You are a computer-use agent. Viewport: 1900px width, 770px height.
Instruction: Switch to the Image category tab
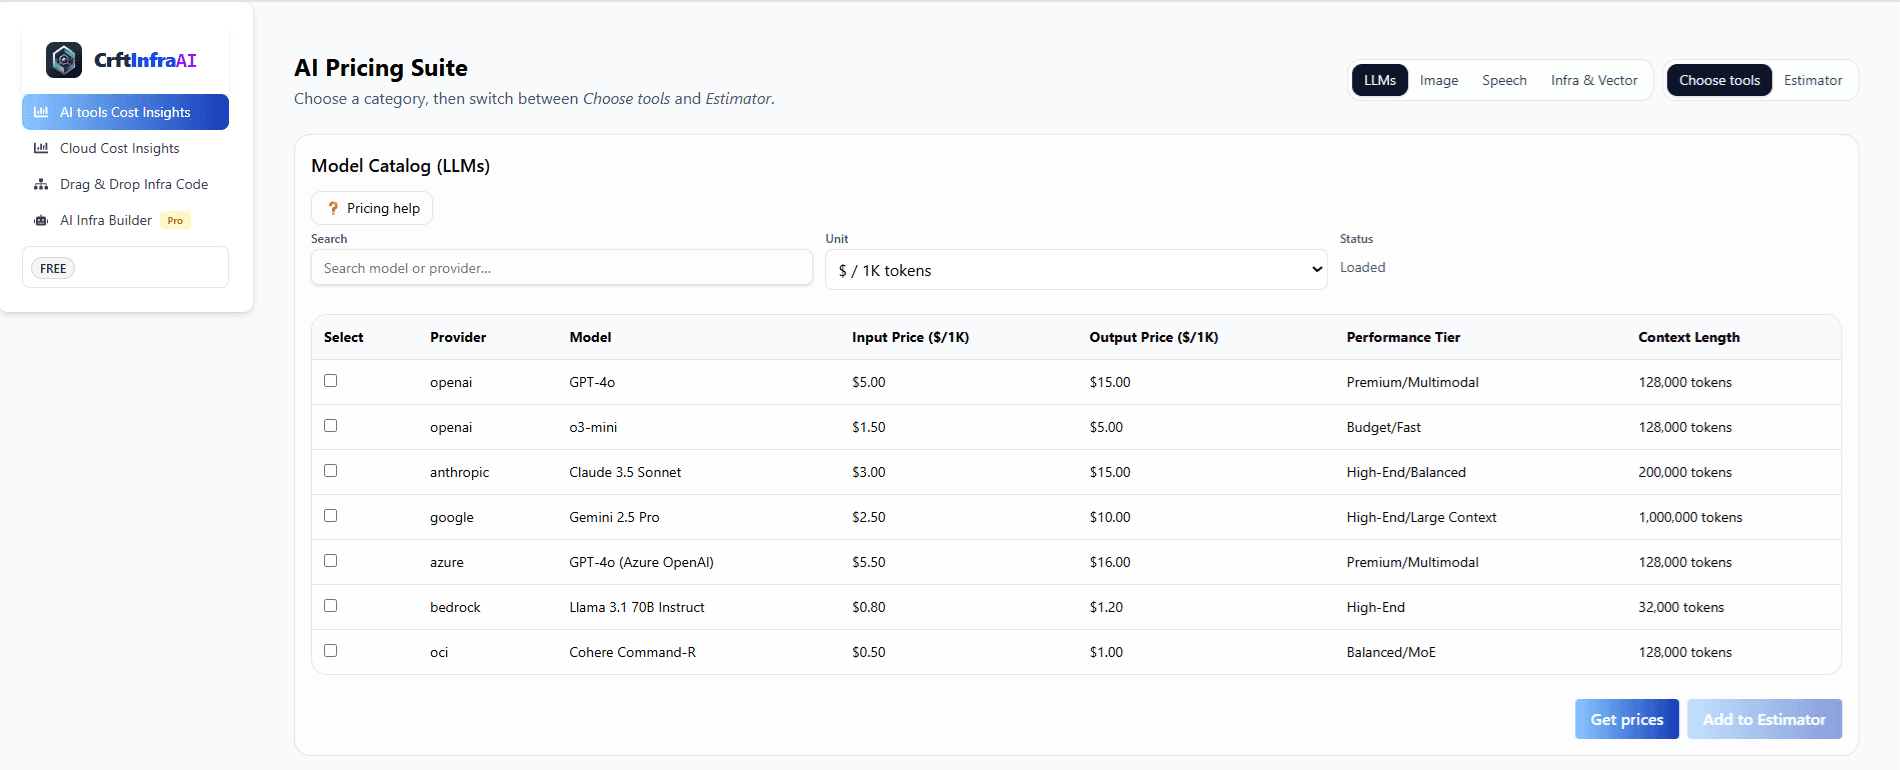[1439, 80]
